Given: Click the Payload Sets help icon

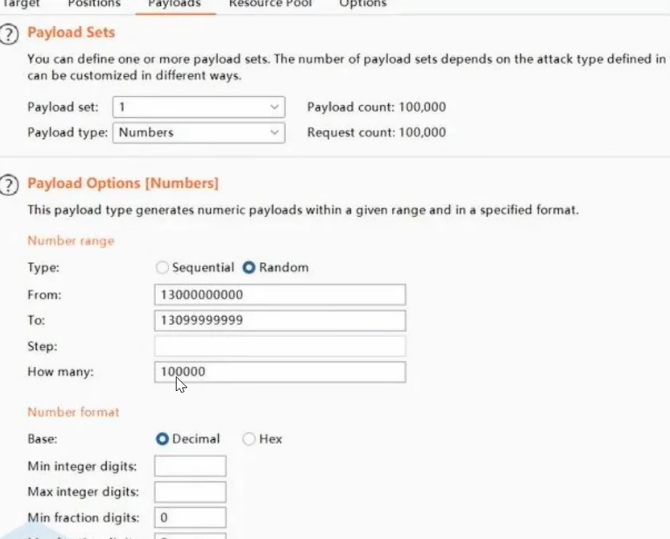Looking at the screenshot, I should (x=9, y=35).
